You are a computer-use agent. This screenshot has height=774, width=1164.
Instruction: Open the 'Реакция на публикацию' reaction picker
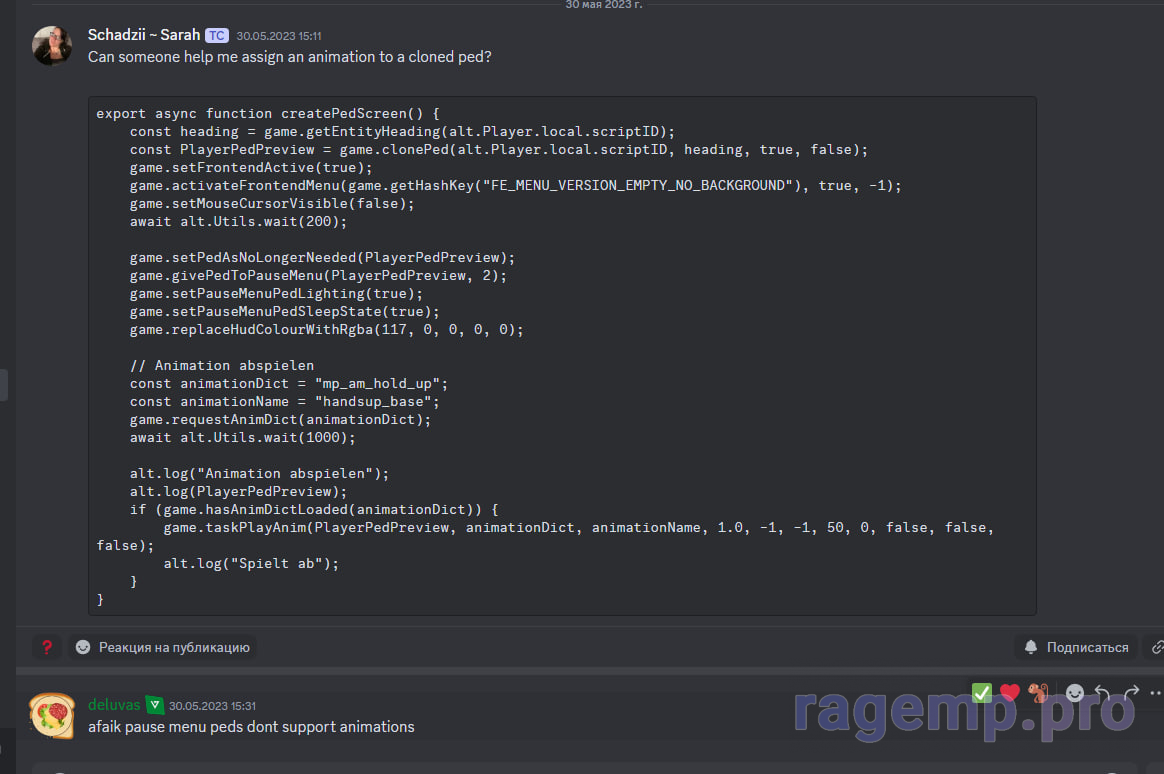click(162, 647)
